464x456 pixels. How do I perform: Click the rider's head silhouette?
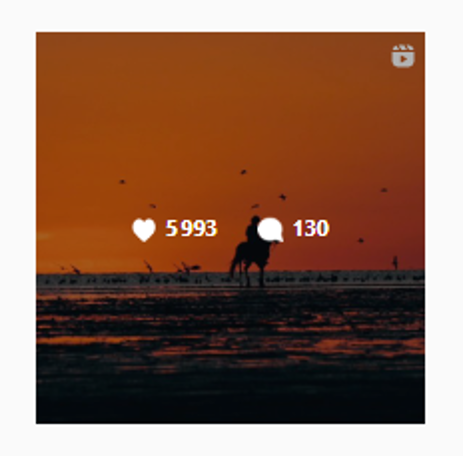click(255, 220)
